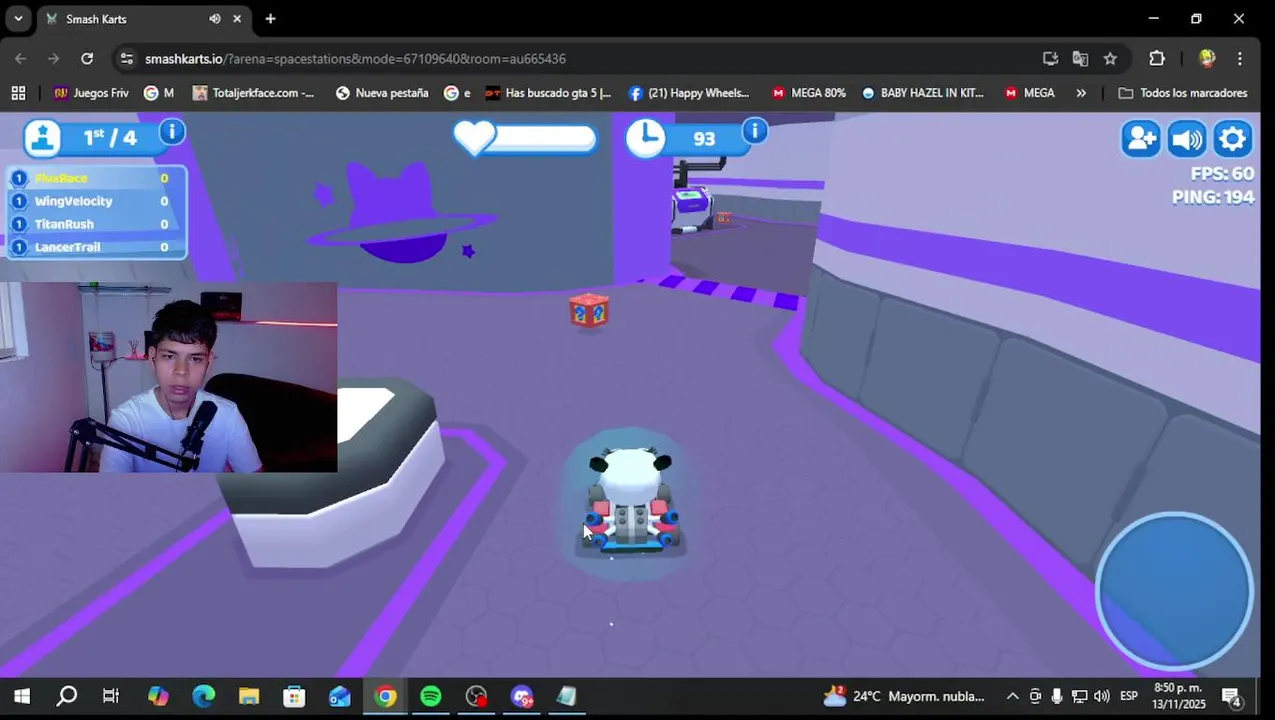Show info next to the rank display
The height and width of the screenshot is (720, 1275).
(172, 132)
